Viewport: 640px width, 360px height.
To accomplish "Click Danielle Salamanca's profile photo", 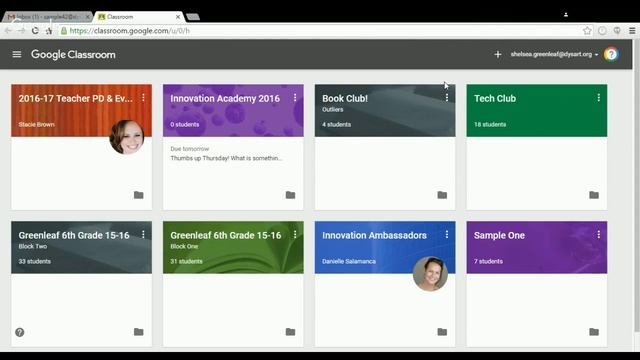I will [x=430, y=273].
